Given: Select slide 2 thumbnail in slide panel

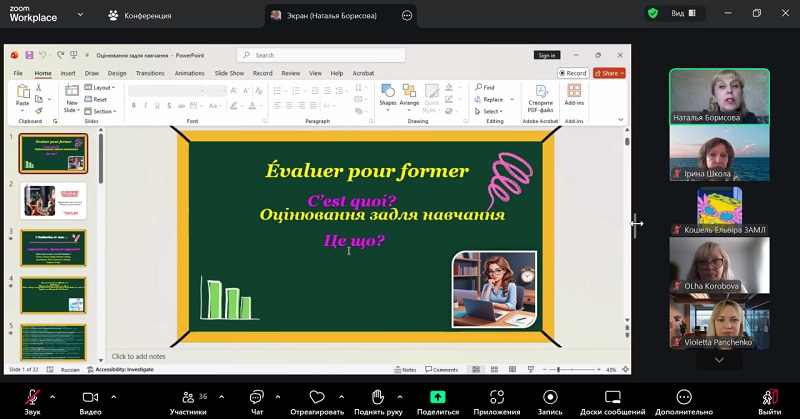Looking at the screenshot, I should pos(53,200).
